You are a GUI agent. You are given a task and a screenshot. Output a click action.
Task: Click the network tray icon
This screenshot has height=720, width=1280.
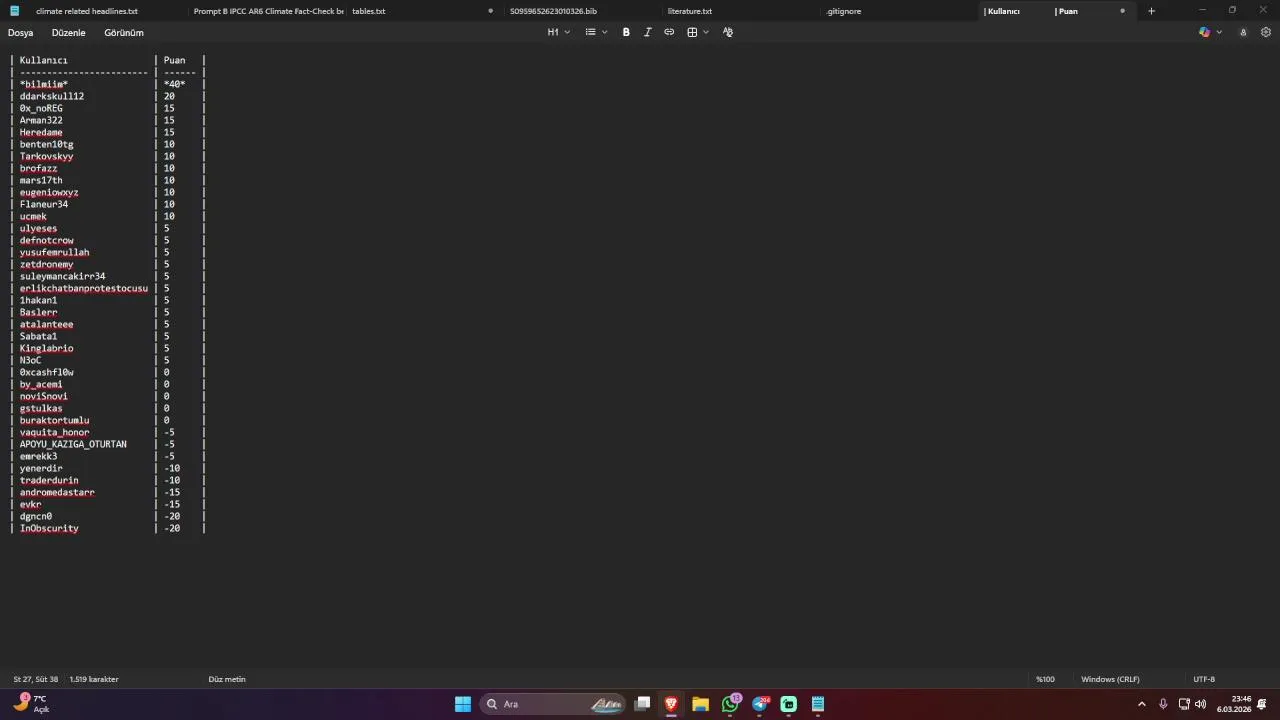click(1185, 704)
